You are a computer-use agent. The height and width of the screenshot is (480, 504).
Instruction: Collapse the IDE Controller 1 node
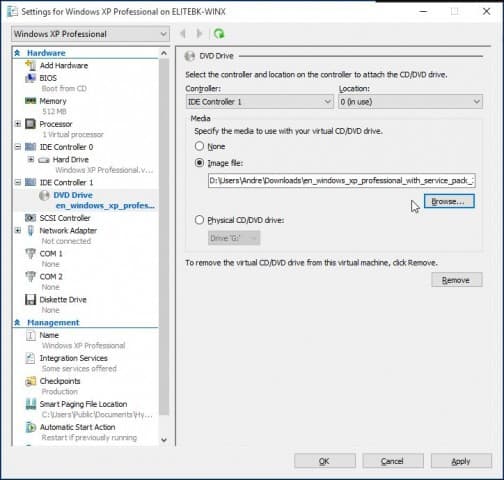pos(18,182)
